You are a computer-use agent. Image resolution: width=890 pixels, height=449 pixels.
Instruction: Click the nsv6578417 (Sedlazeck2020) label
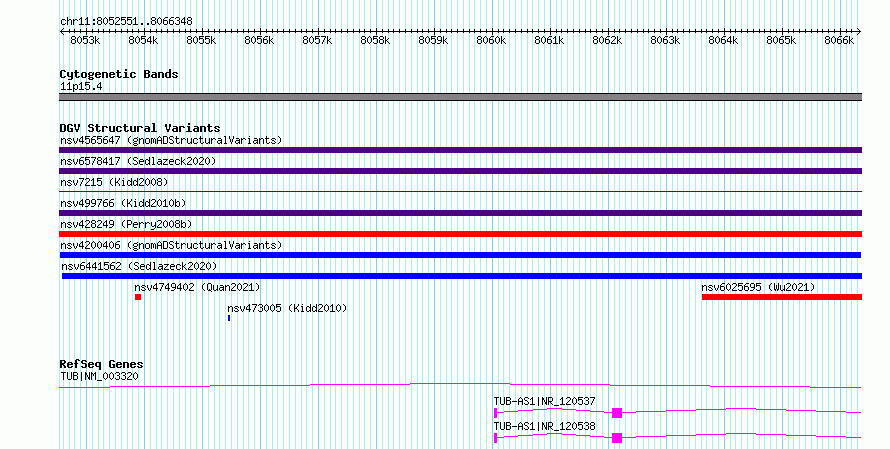138,161
